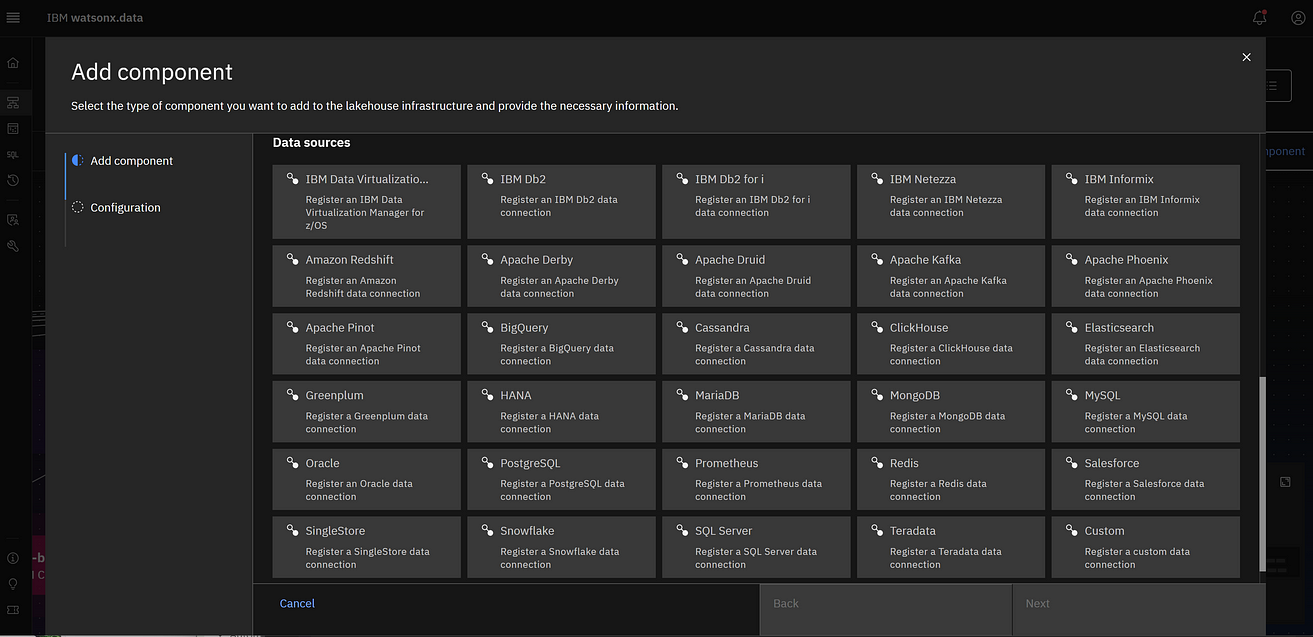1313x637 pixels.
Task: Pick the Cassandra tile
Action: [756, 344]
